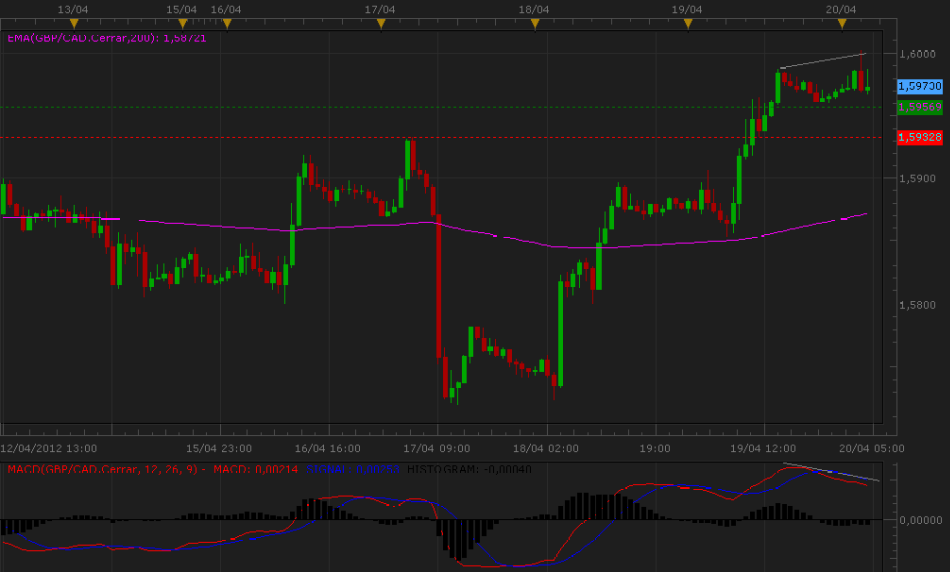Screen dimensions: 950x572
Task: Click the EMA(GBP/CAD.Cerrar,200) indicator label
Action: coord(106,38)
